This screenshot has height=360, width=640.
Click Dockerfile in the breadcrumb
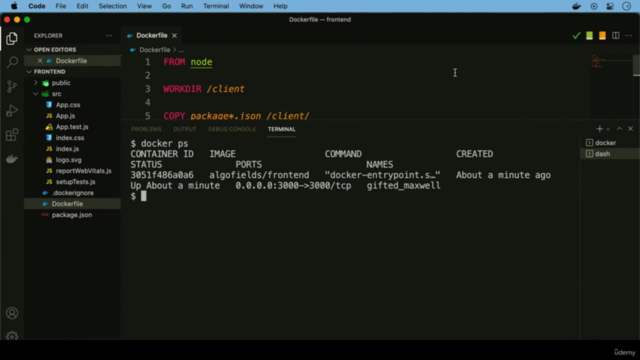tap(154, 50)
